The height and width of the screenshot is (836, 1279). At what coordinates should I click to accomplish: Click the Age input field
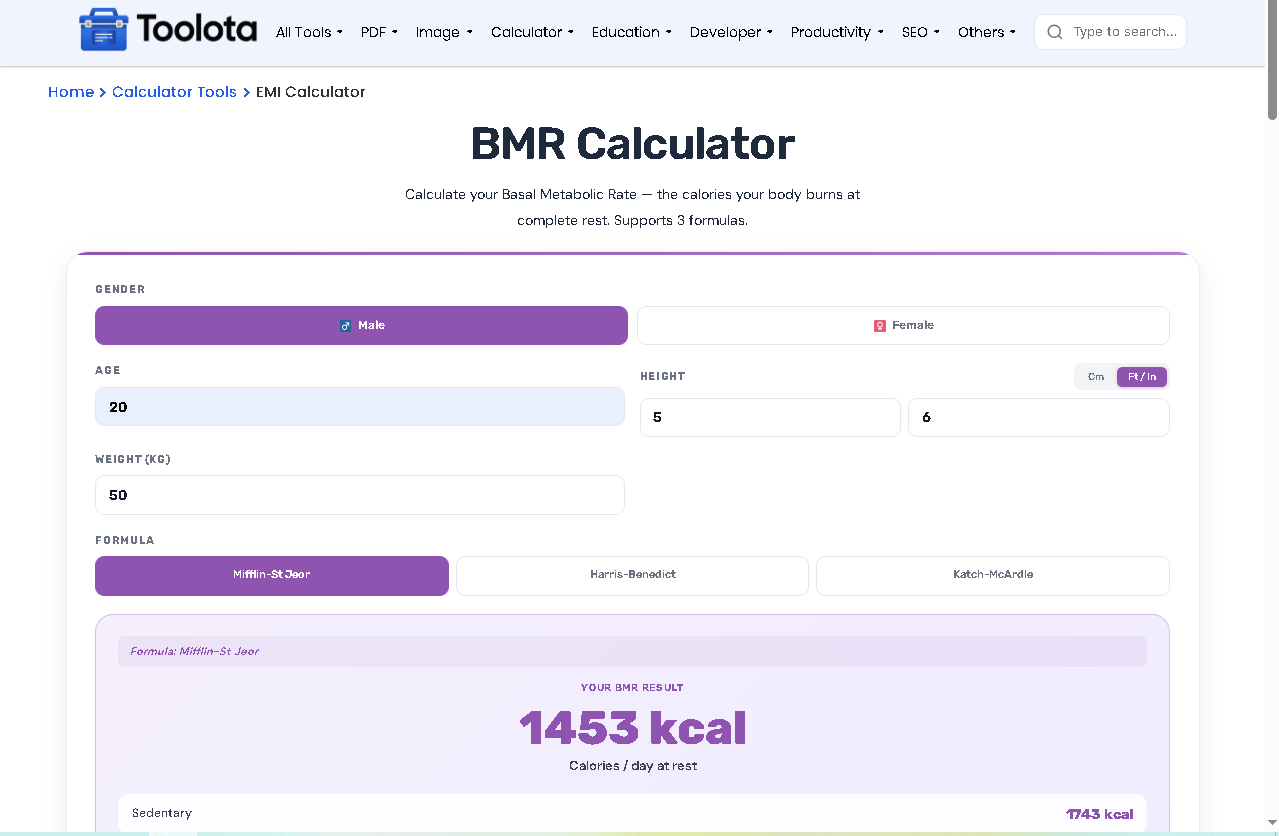360,407
